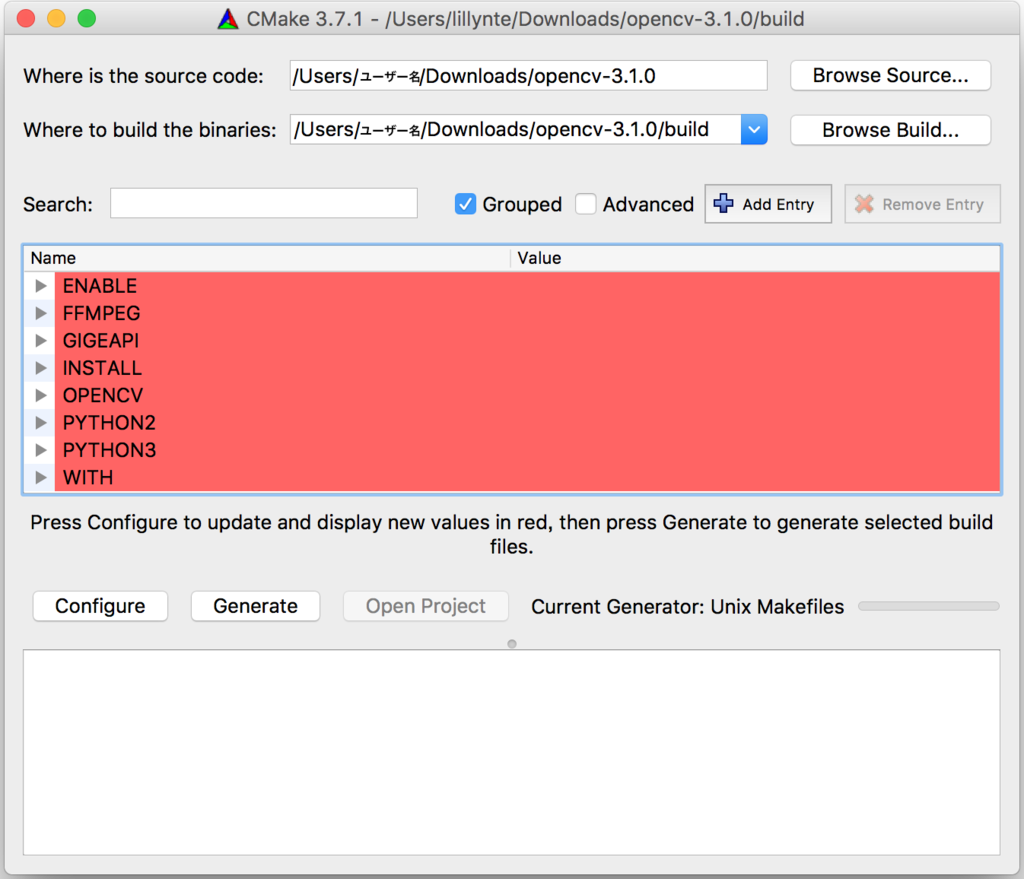This screenshot has height=879, width=1024.
Task: Expand the INSTALL group
Action: (x=40, y=368)
